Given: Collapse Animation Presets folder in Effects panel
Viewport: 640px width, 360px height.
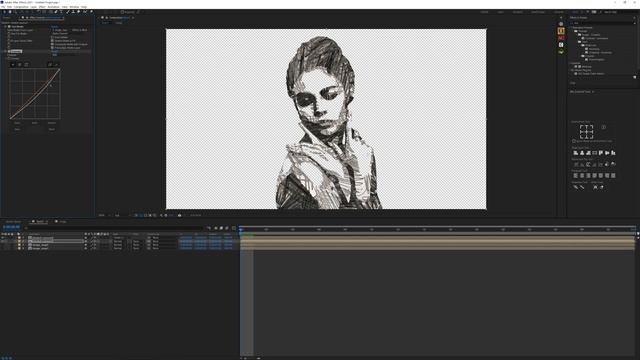Looking at the screenshot, I should coord(572,28).
